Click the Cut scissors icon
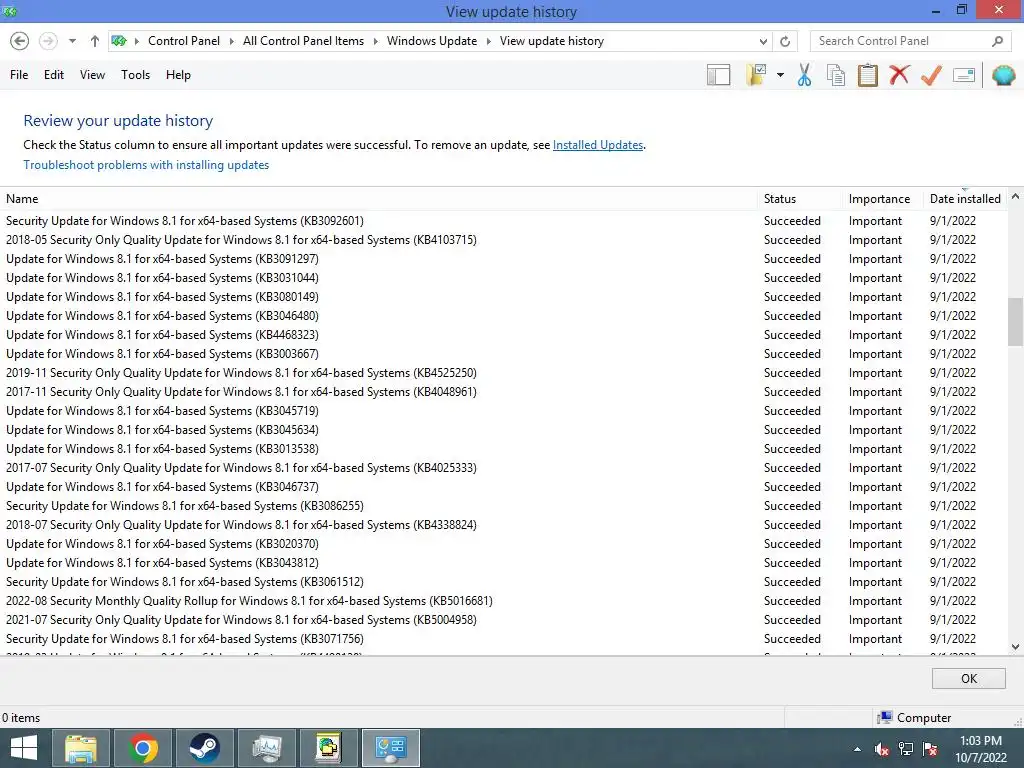Viewport: 1024px width, 768px height. tap(804, 75)
